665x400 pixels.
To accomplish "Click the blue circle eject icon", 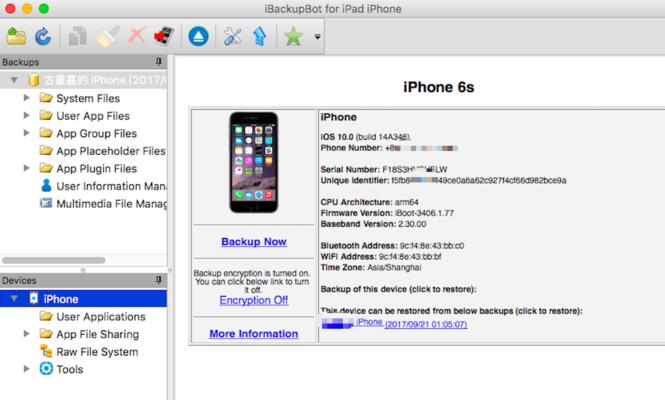I will coord(198,36).
